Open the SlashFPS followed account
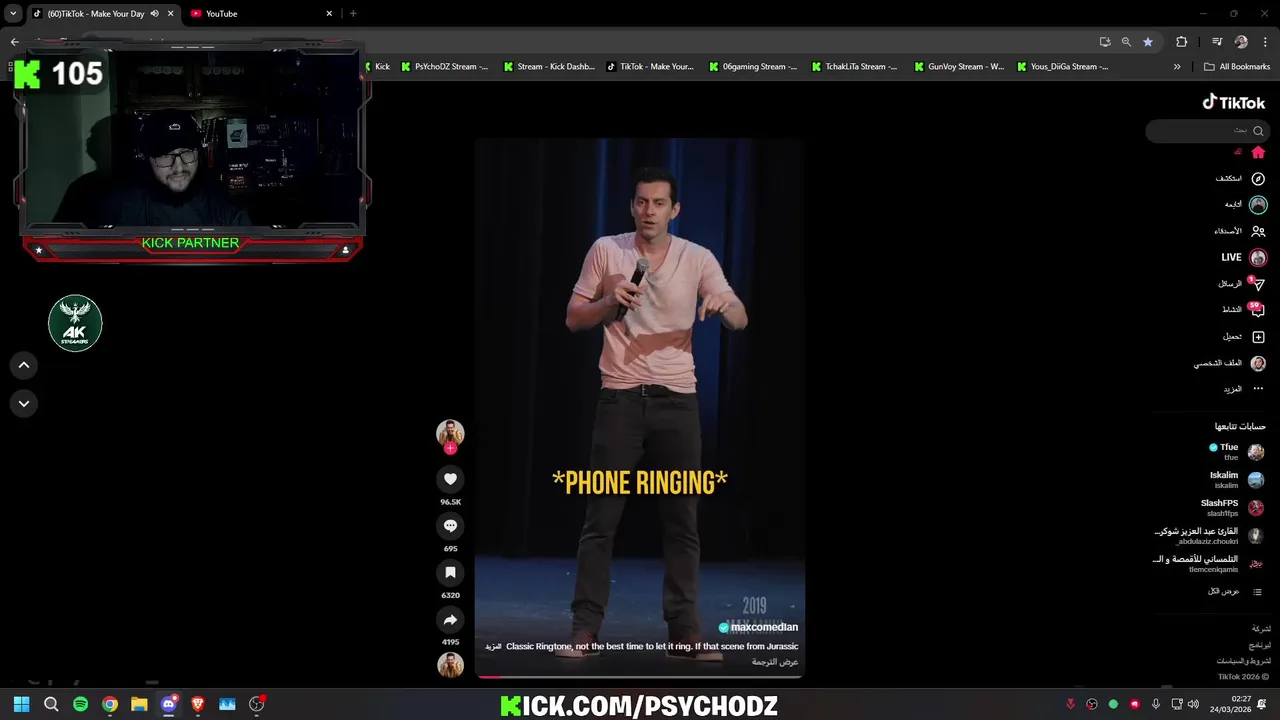Image resolution: width=1280 pixels, height=720 pixels. (1232, 507)
